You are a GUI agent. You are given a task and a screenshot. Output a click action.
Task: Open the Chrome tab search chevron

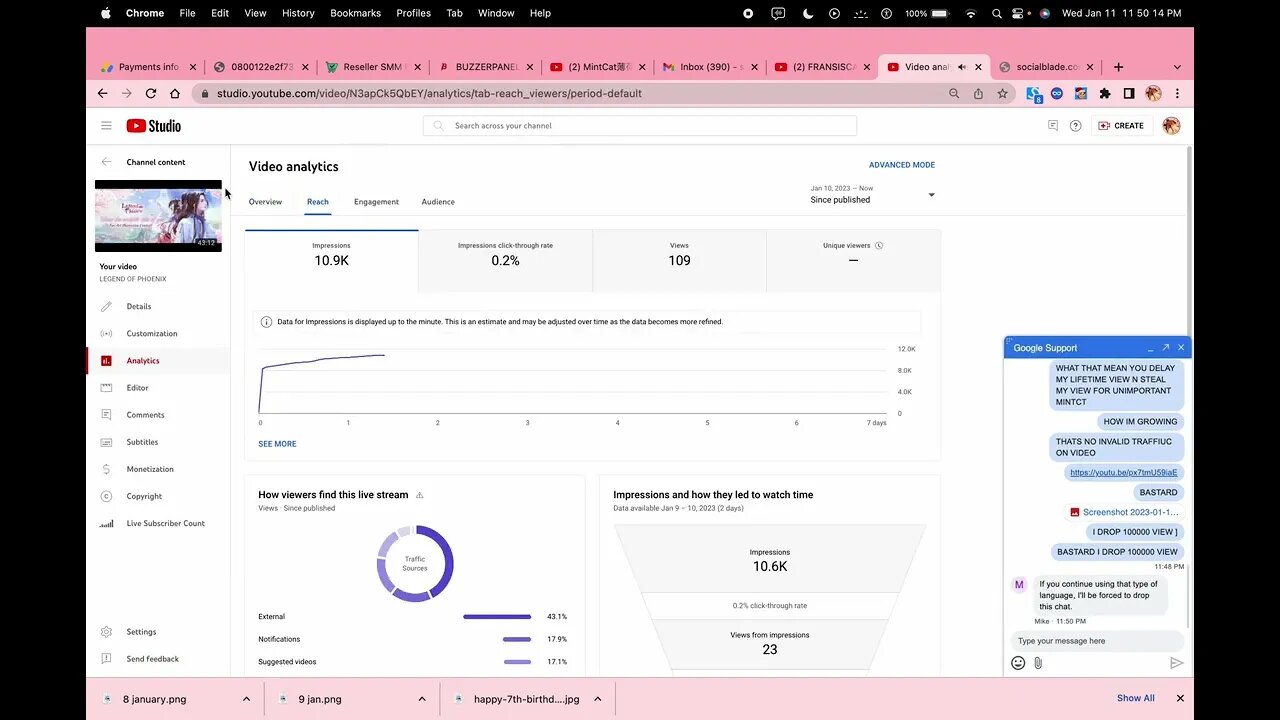(x=1177, y=67)
